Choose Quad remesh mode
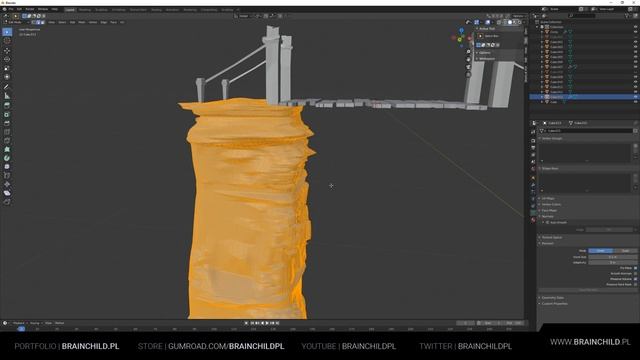Image resolution: width=640 pixels, height=360 pixels. click(625, 251)
